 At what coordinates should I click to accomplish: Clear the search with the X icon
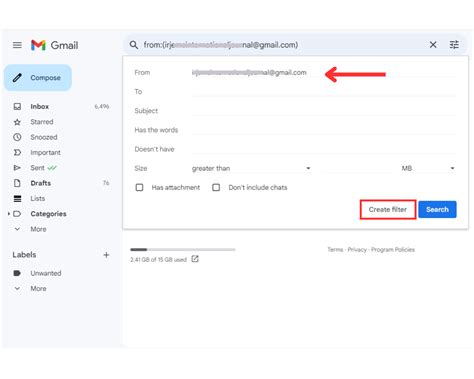click(433, 45)
